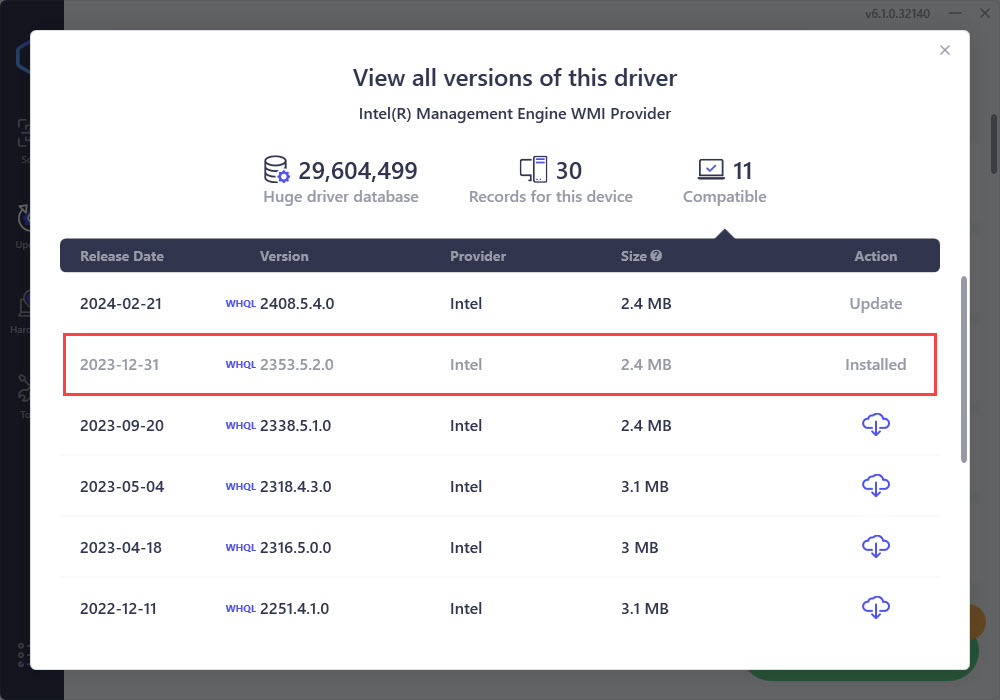Switch to the Compatible drivers tab
The height and width of the screenshot is (700, 1000).
point(724,181)
